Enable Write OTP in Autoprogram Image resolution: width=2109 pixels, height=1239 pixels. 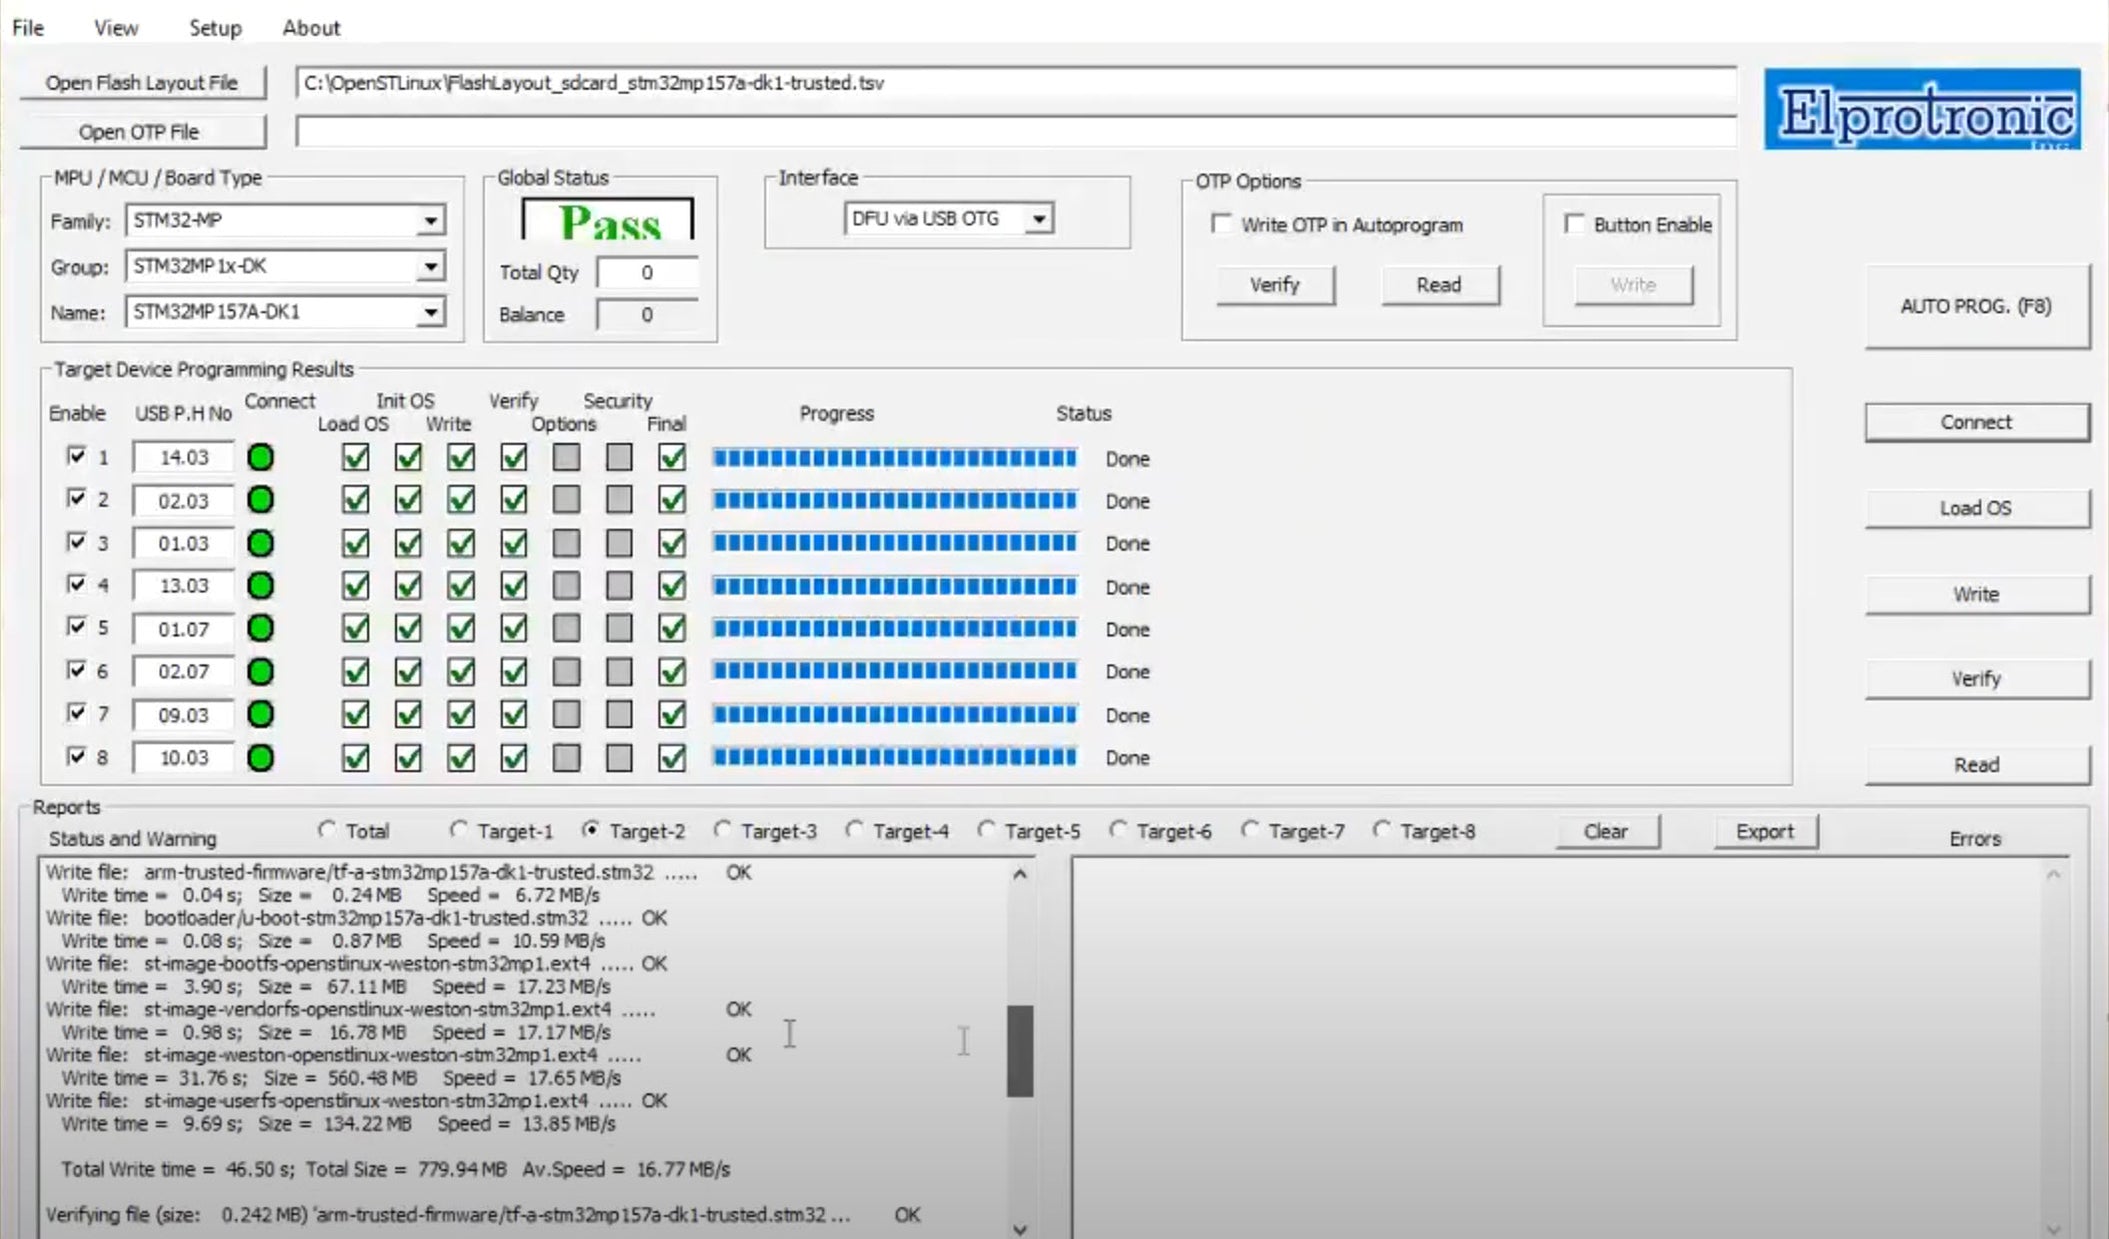[x=1221, y=225]
